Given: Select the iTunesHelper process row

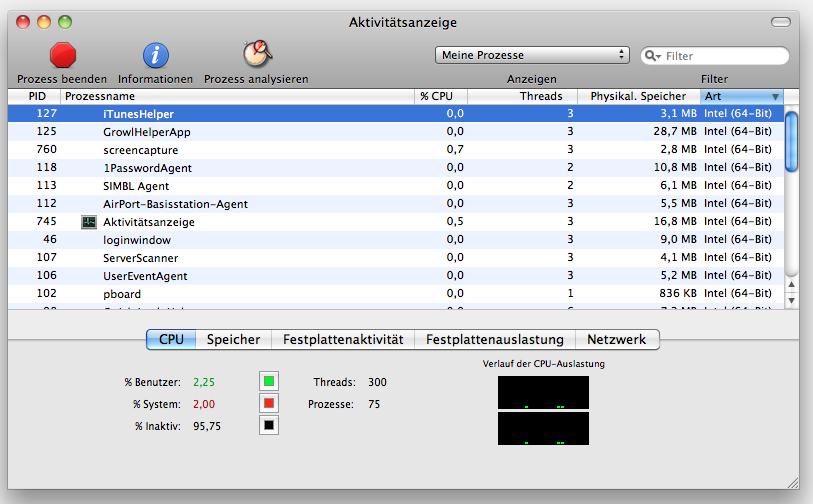Looking at the screenshot, I should click(396, 114).
